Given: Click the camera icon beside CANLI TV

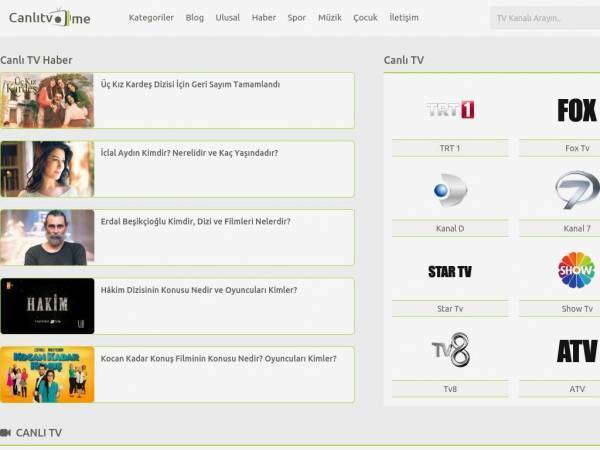Looking at the screenshot, I should click(x=5, y=433).
